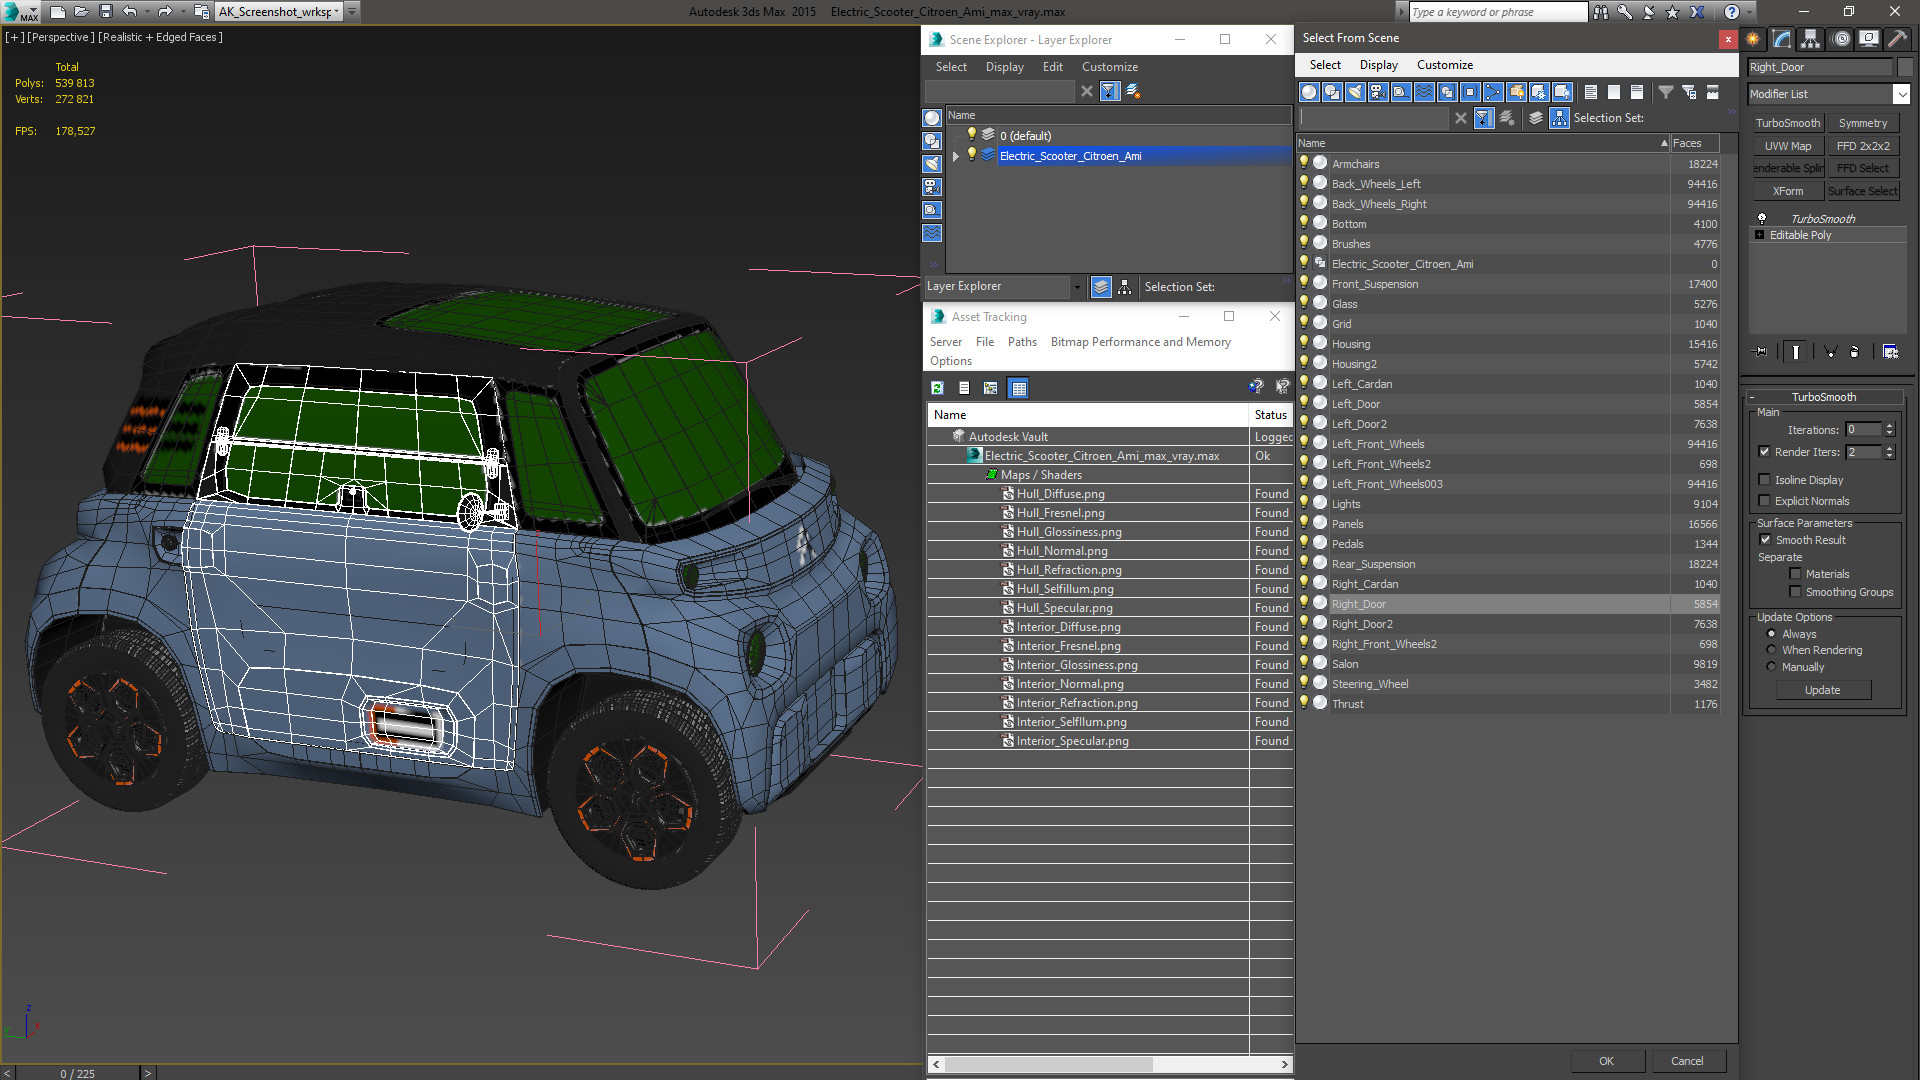The image size is (1920, 1080).
Task: Click Cancel in Select From Scene
Action: (x=1687, y=1061)
